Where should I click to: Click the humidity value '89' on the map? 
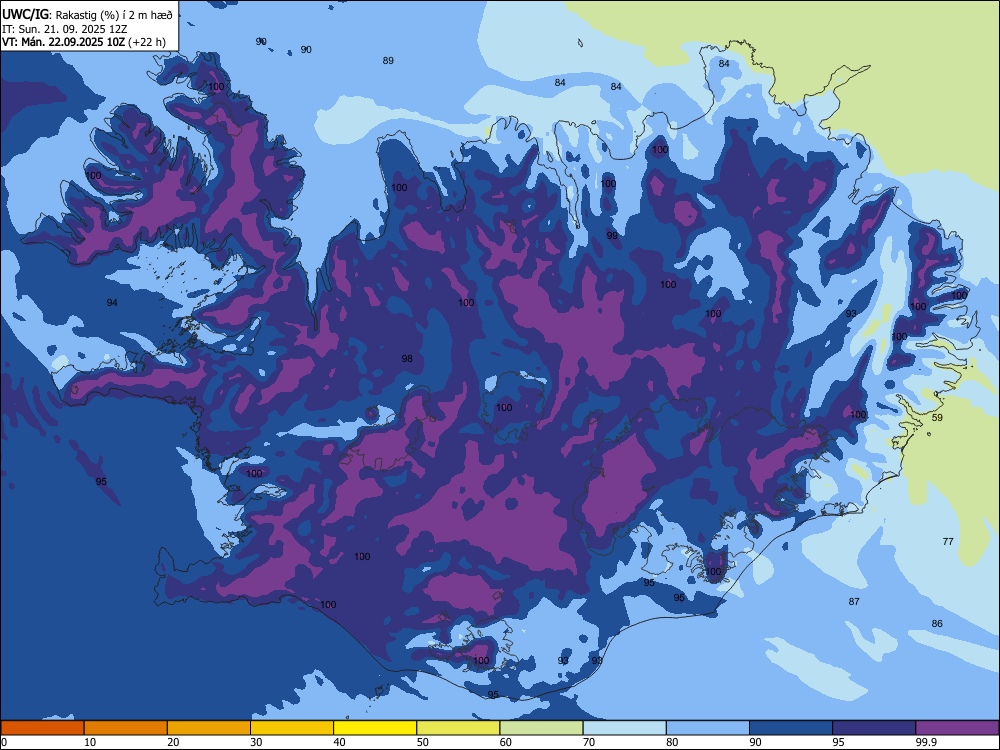388,61
